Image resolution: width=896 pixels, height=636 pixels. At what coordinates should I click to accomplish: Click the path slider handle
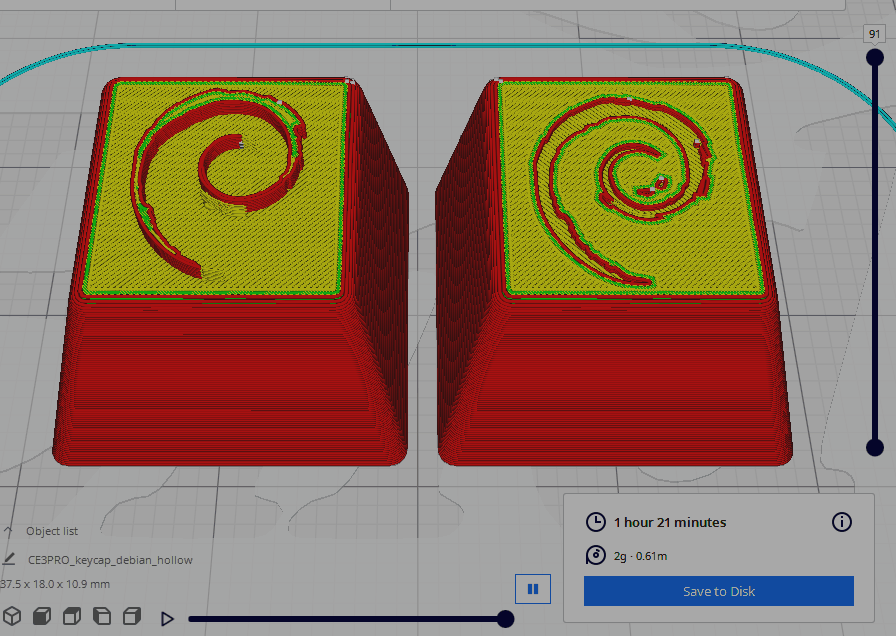point(505,618)
